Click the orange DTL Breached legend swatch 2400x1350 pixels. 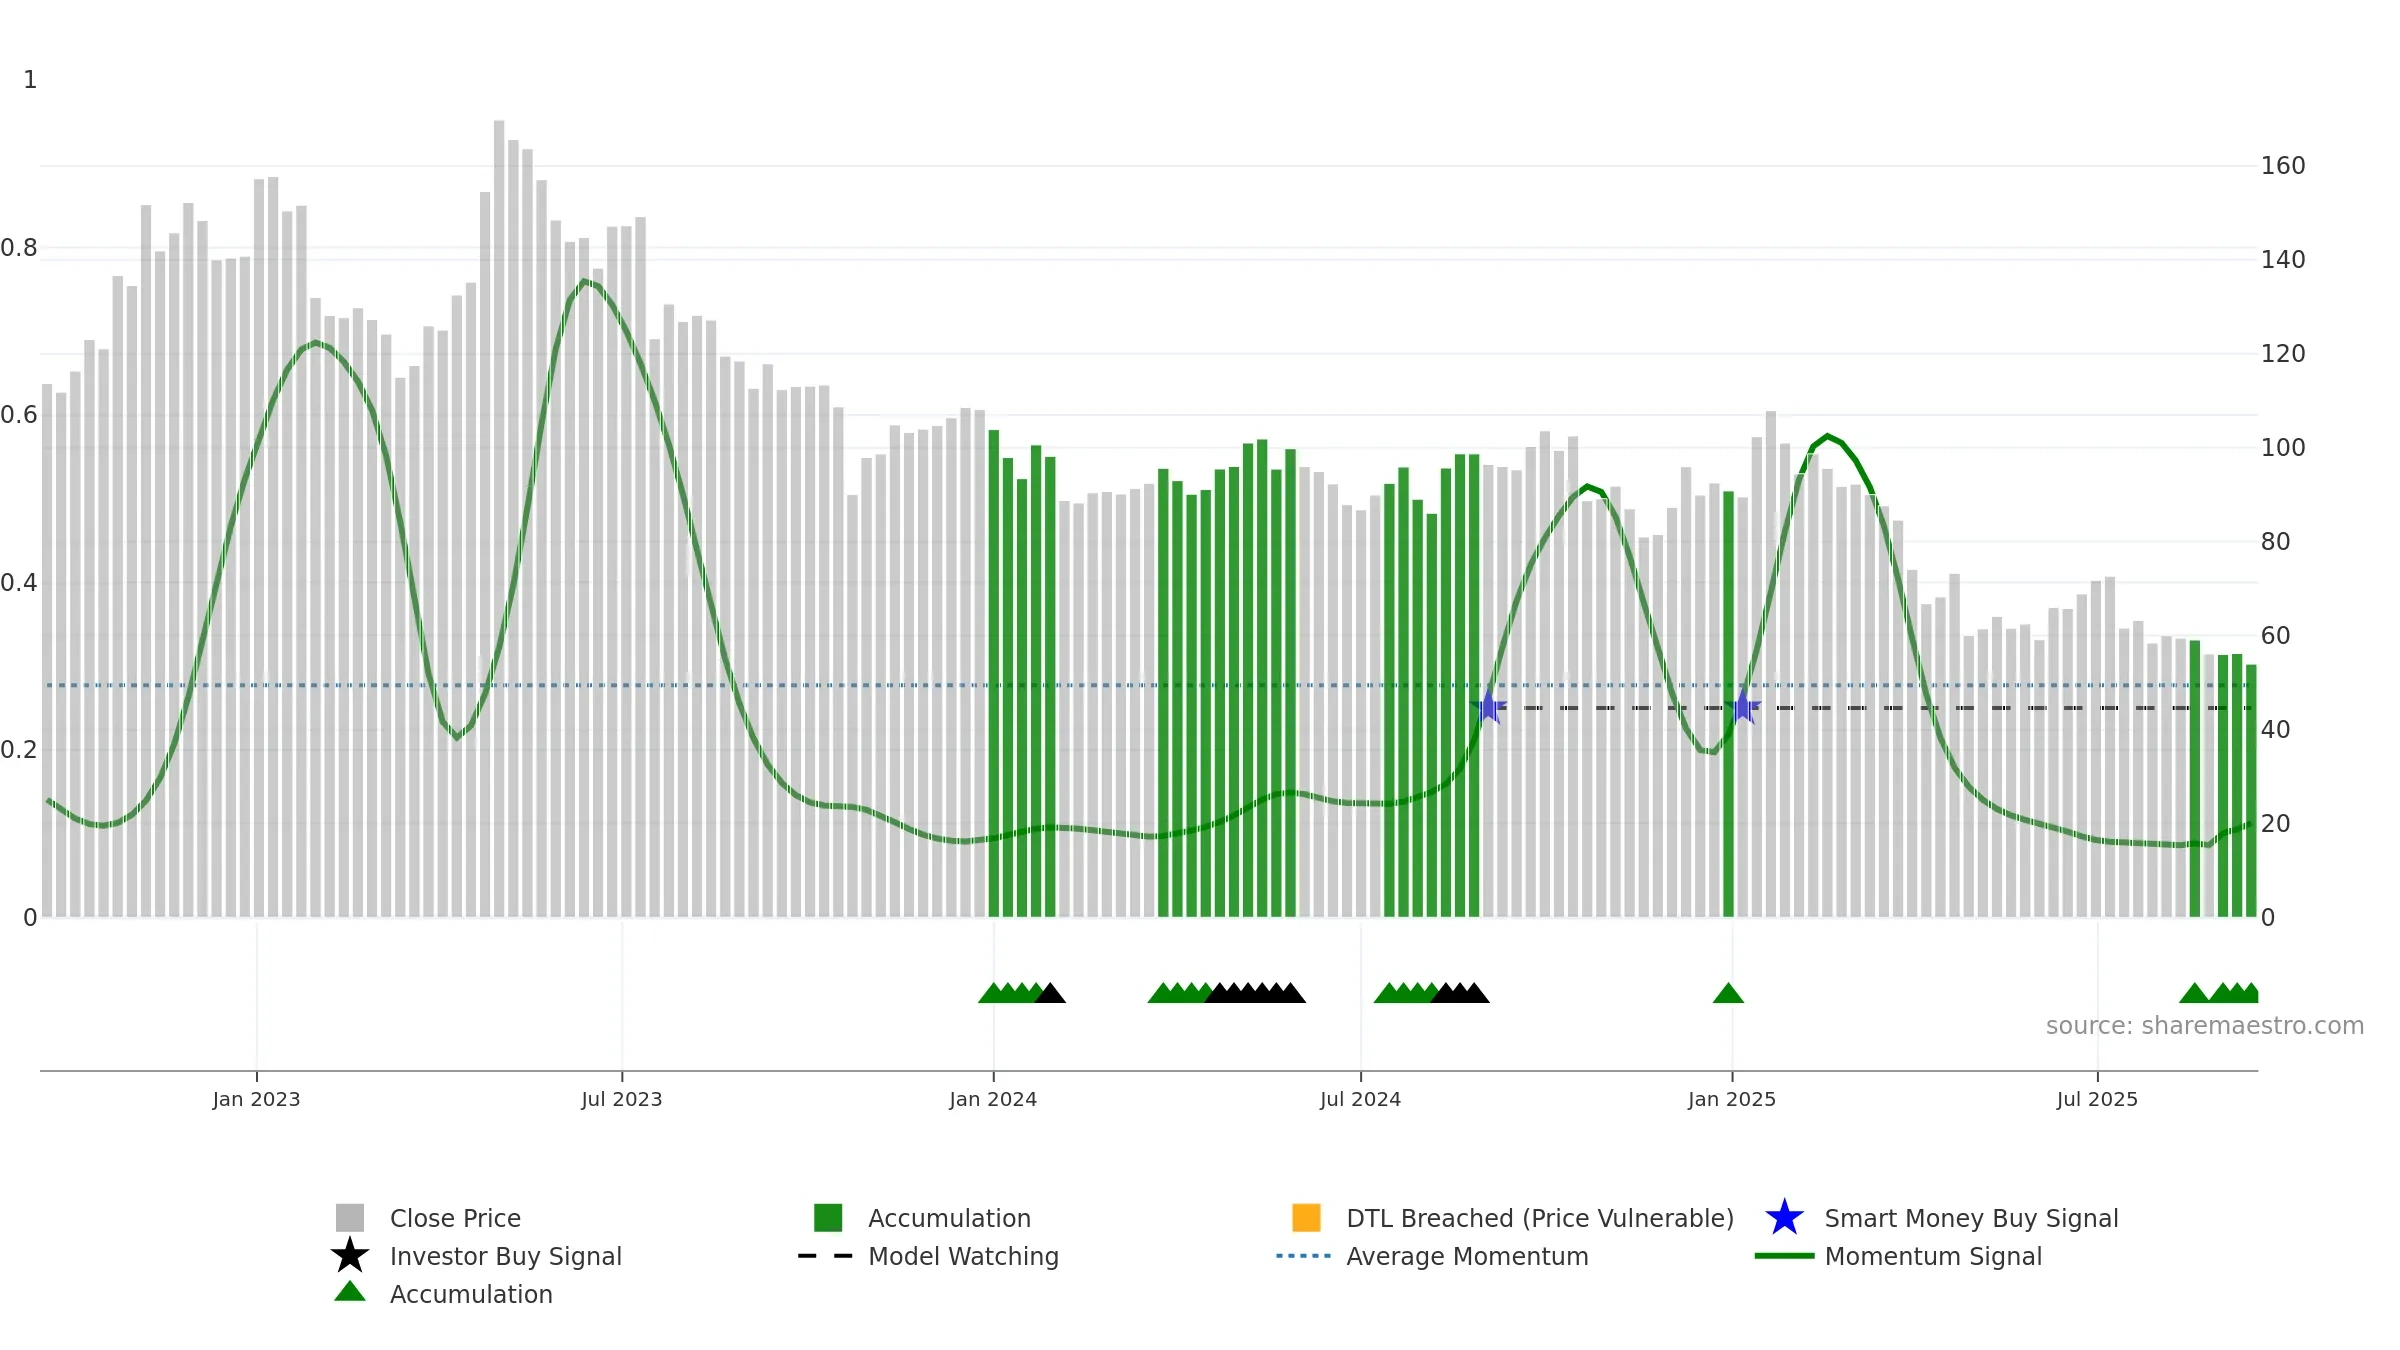click(1306, 1217)
